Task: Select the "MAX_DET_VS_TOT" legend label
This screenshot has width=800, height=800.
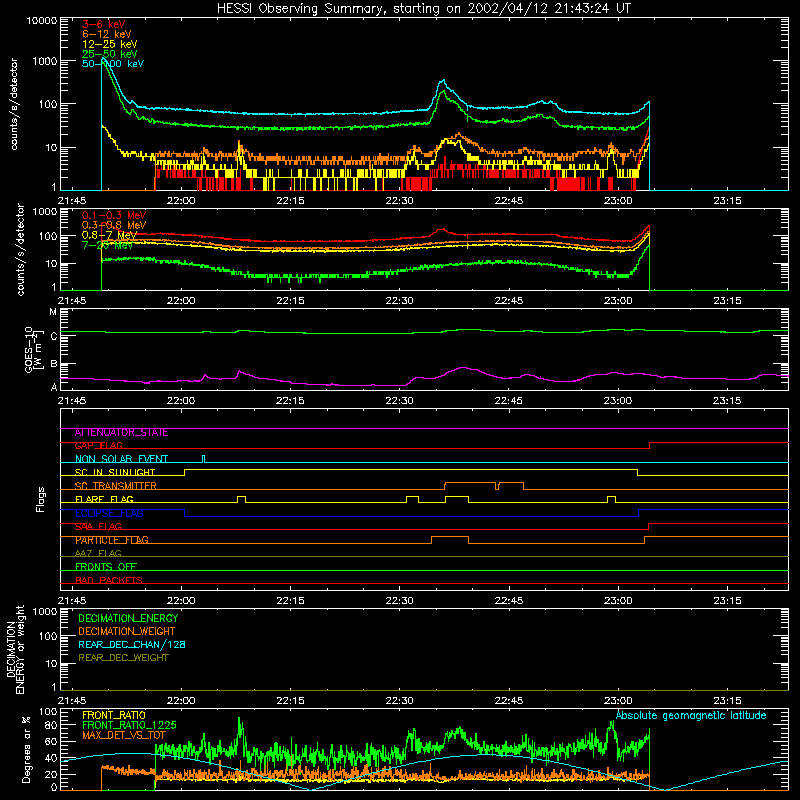Action: click(x=124, y=735)
